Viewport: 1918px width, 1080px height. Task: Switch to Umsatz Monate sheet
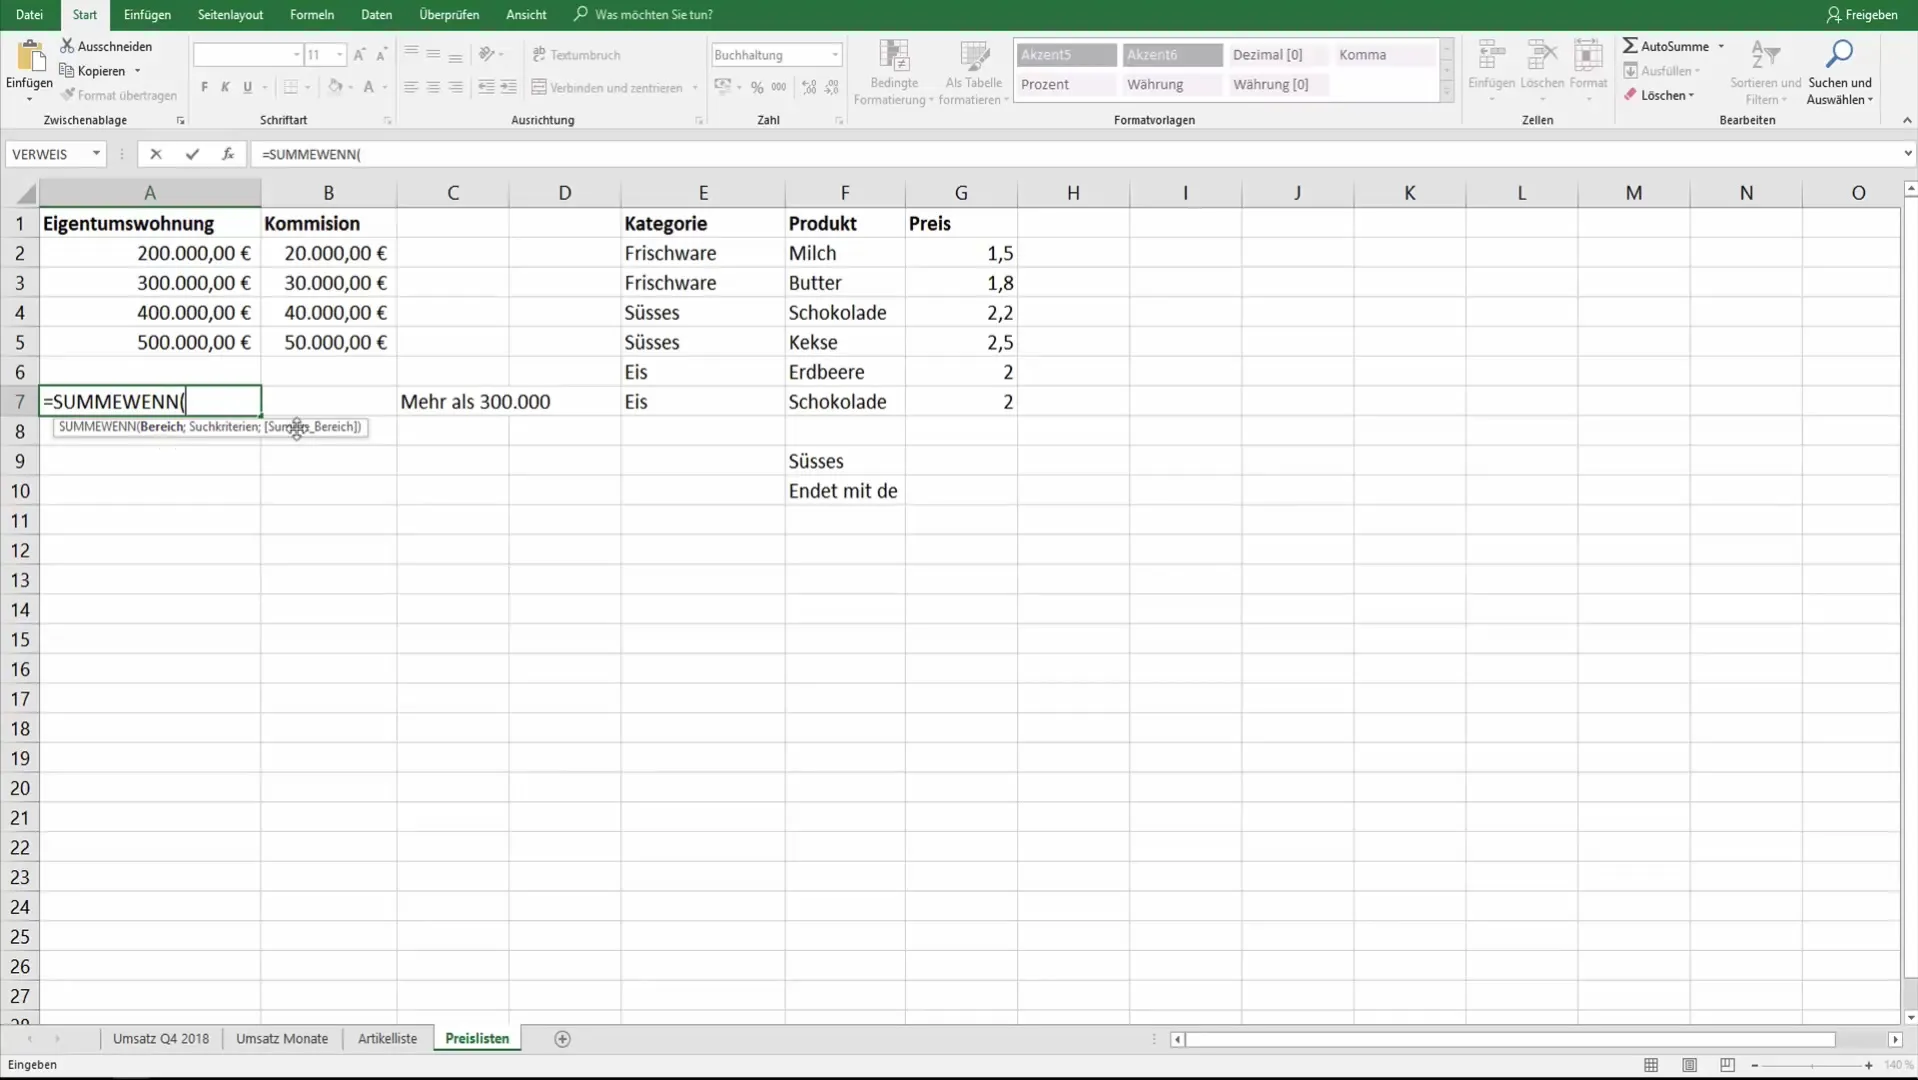[x=282, y=1039]
